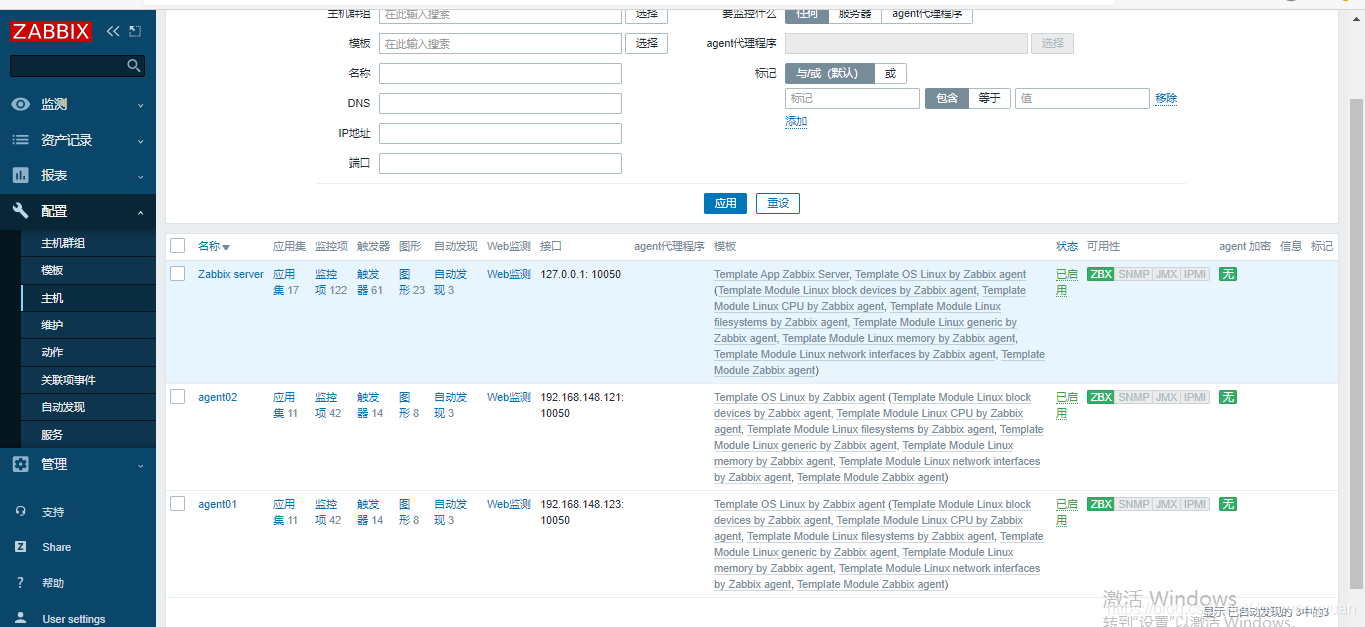This screenshot has height=627, width=1365.
Task: Open 模板 in configuration submenu
Action: [52, 270]
